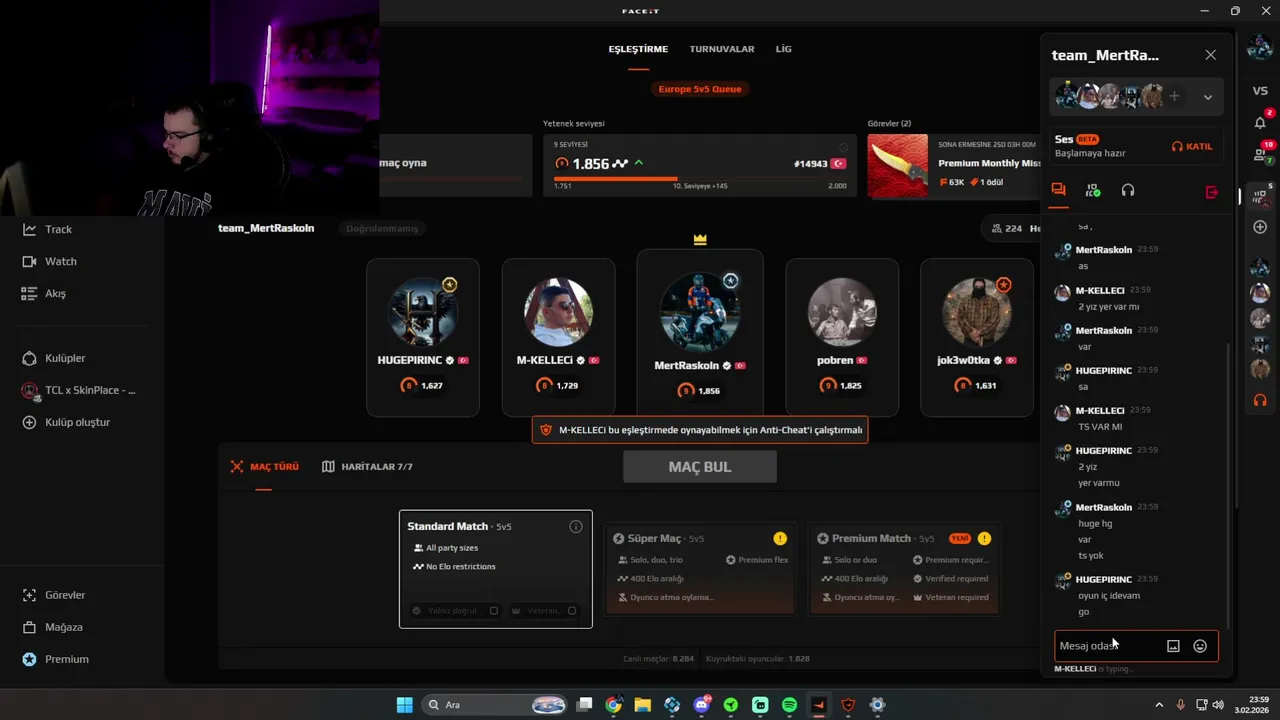Open Google Chrome from taskbar

pos(613,705)
